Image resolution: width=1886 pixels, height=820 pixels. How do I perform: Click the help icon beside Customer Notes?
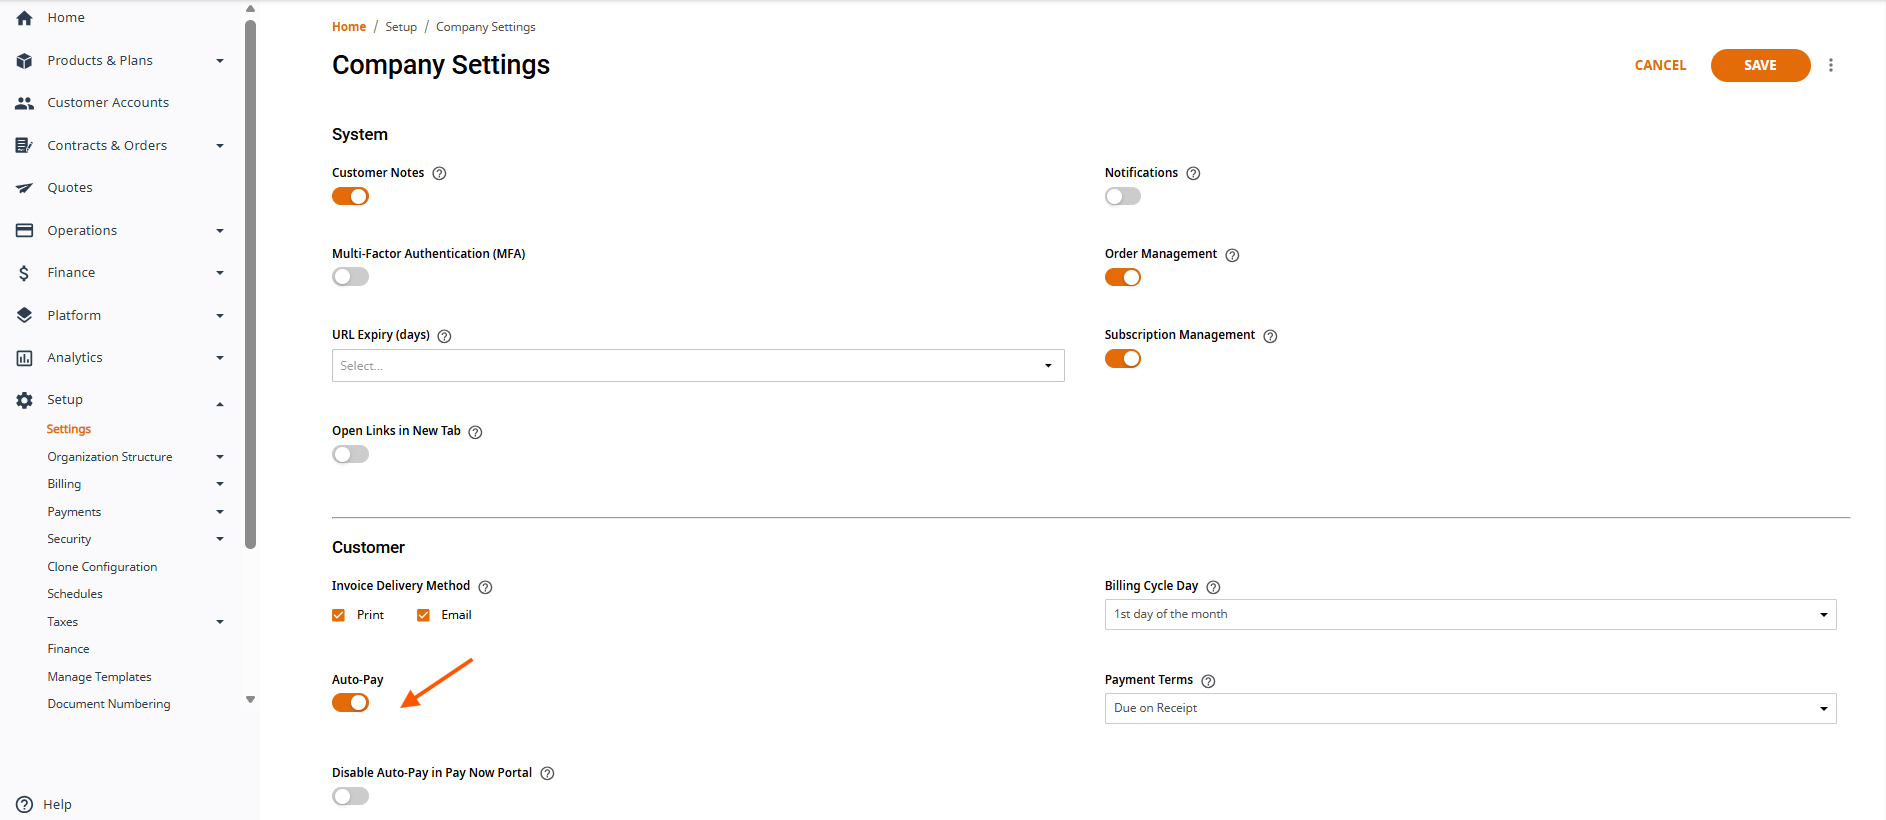[x=439, y=173]
